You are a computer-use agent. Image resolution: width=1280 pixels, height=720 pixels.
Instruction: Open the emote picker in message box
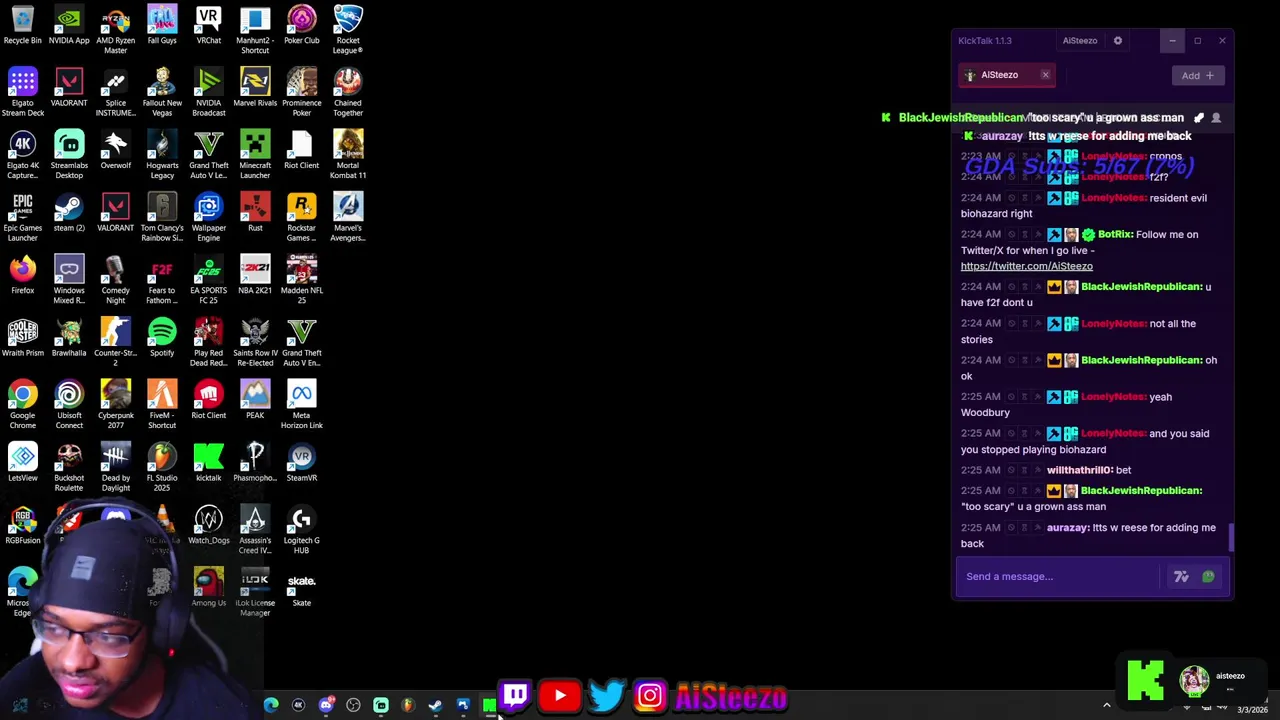(1208, 577)
